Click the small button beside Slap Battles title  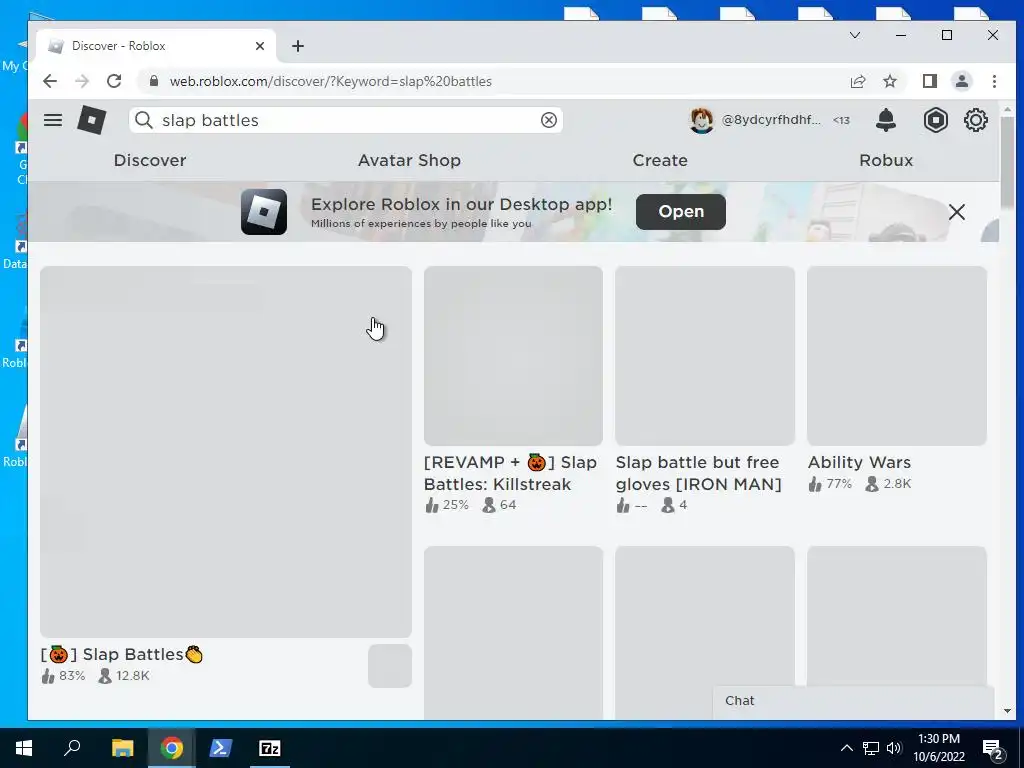(x=390, y=666)
